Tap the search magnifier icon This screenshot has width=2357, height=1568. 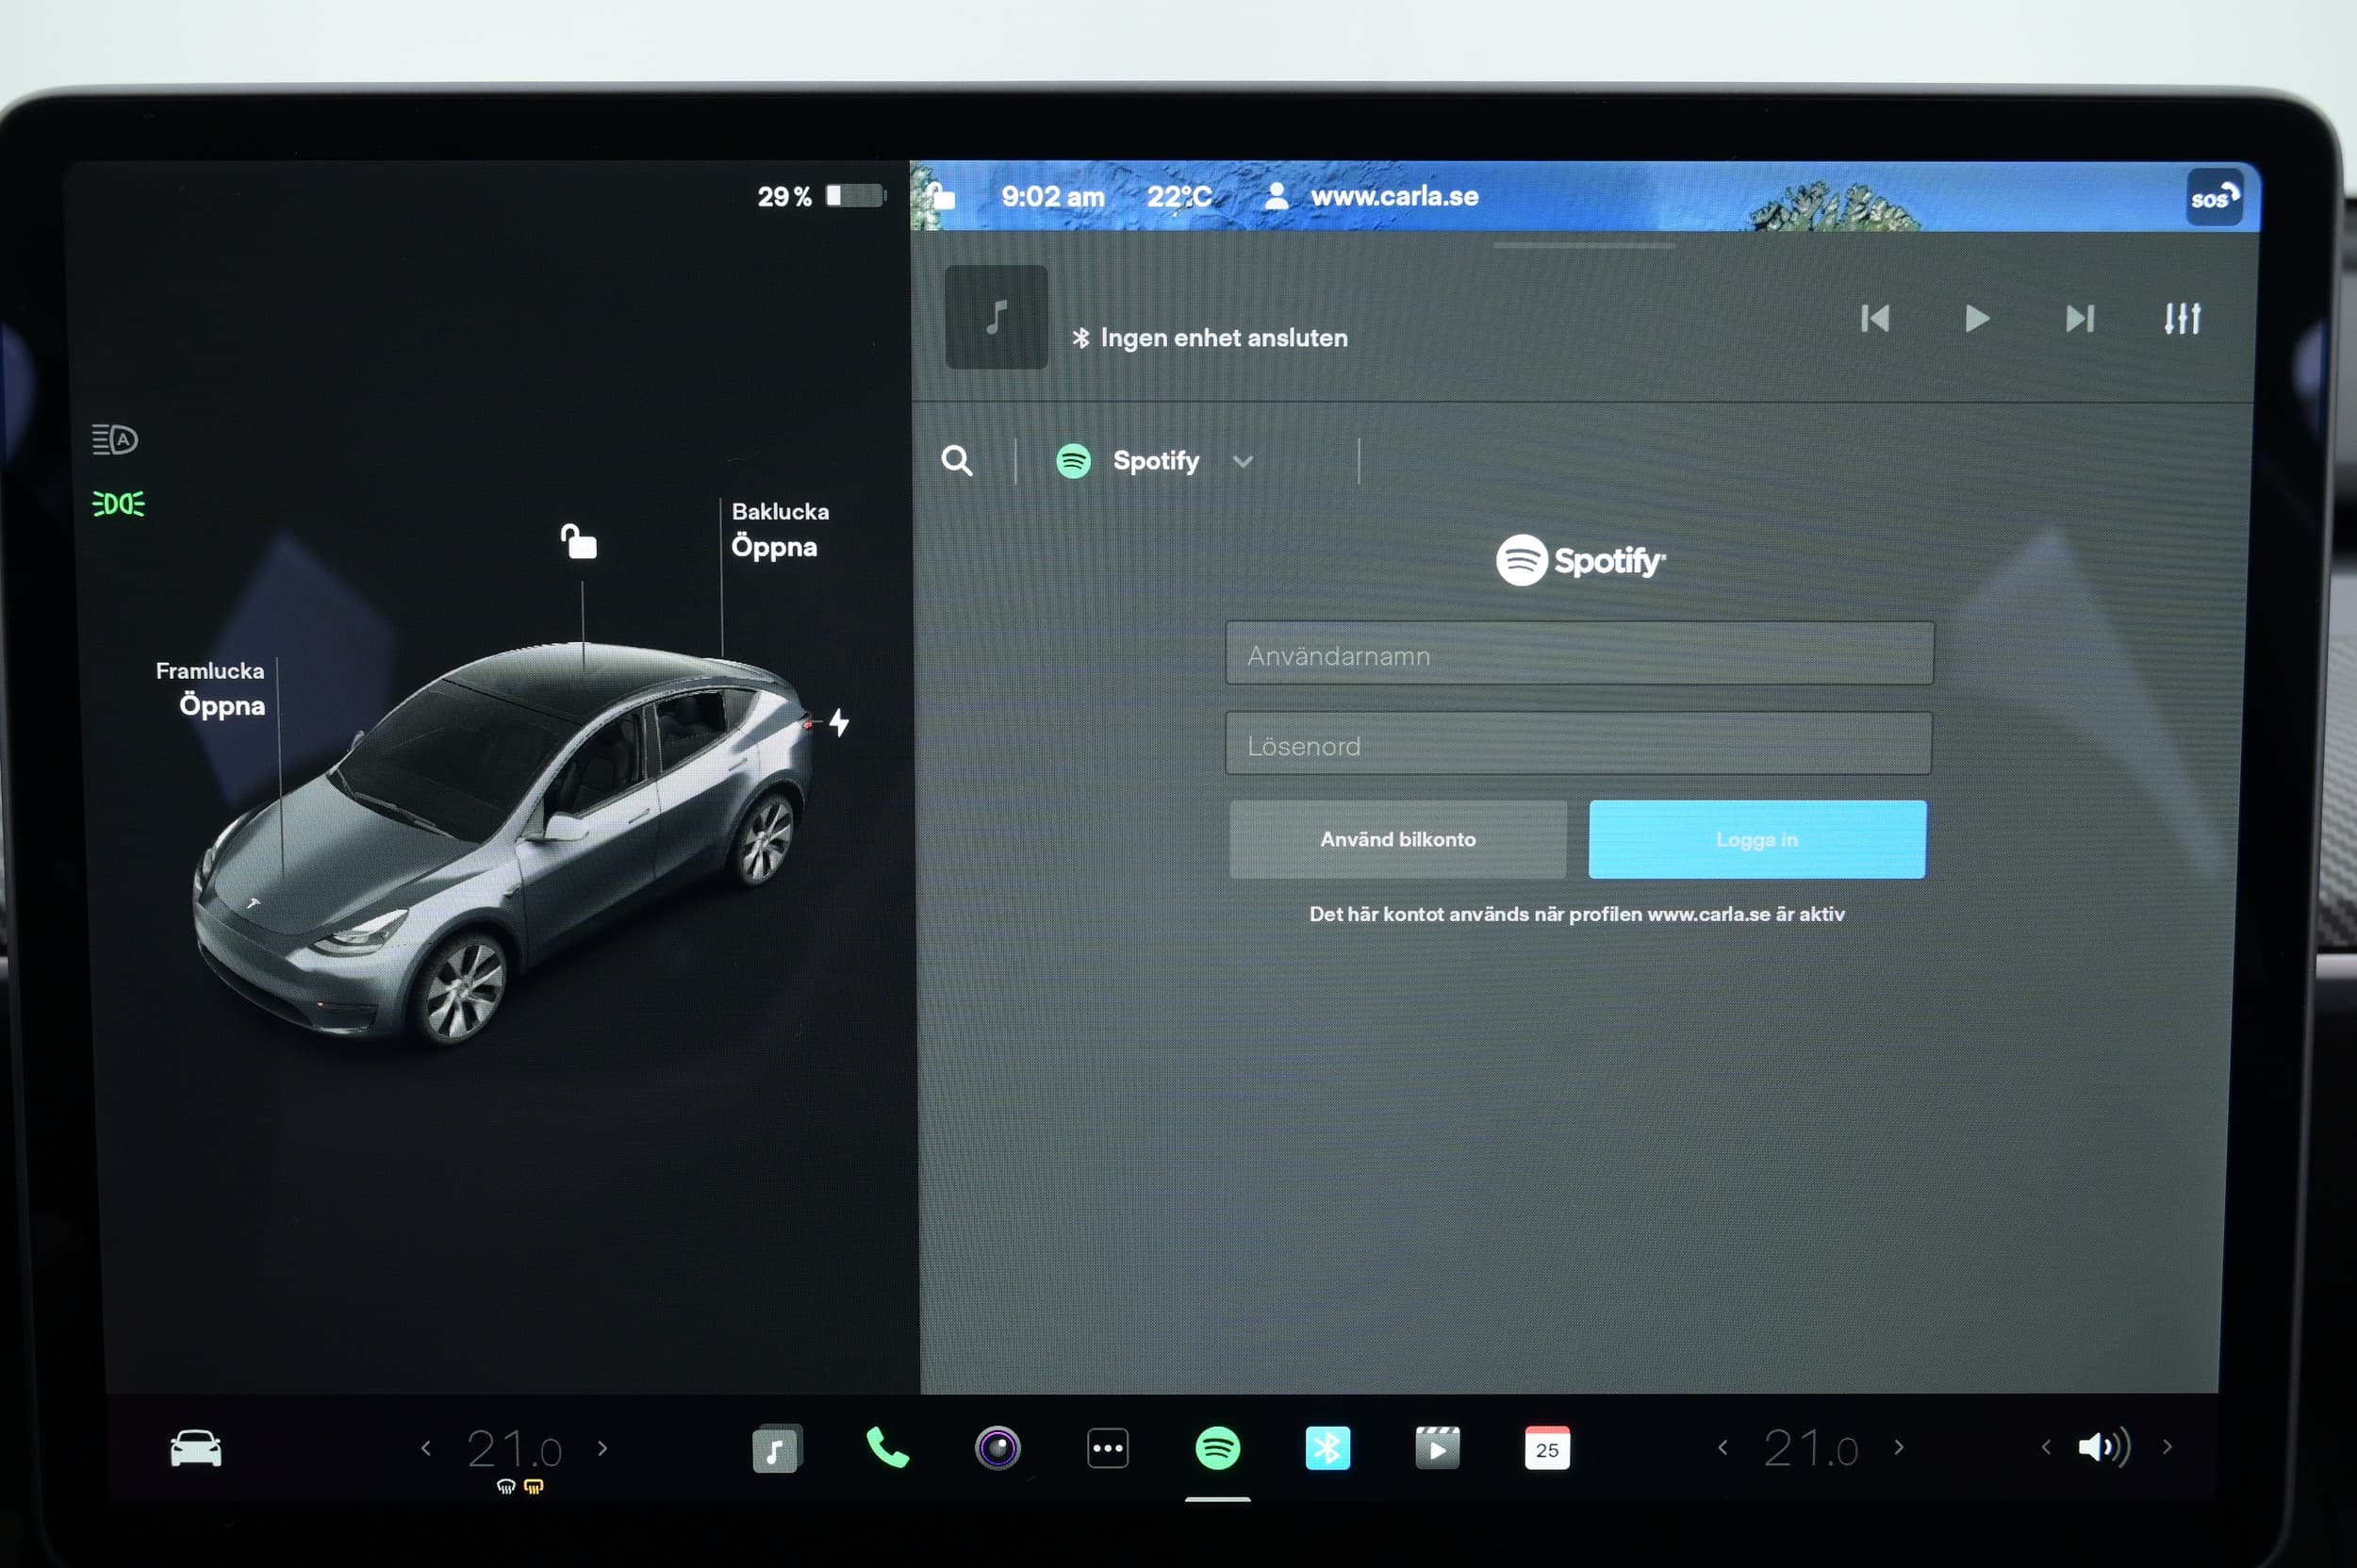click(956, 461)
